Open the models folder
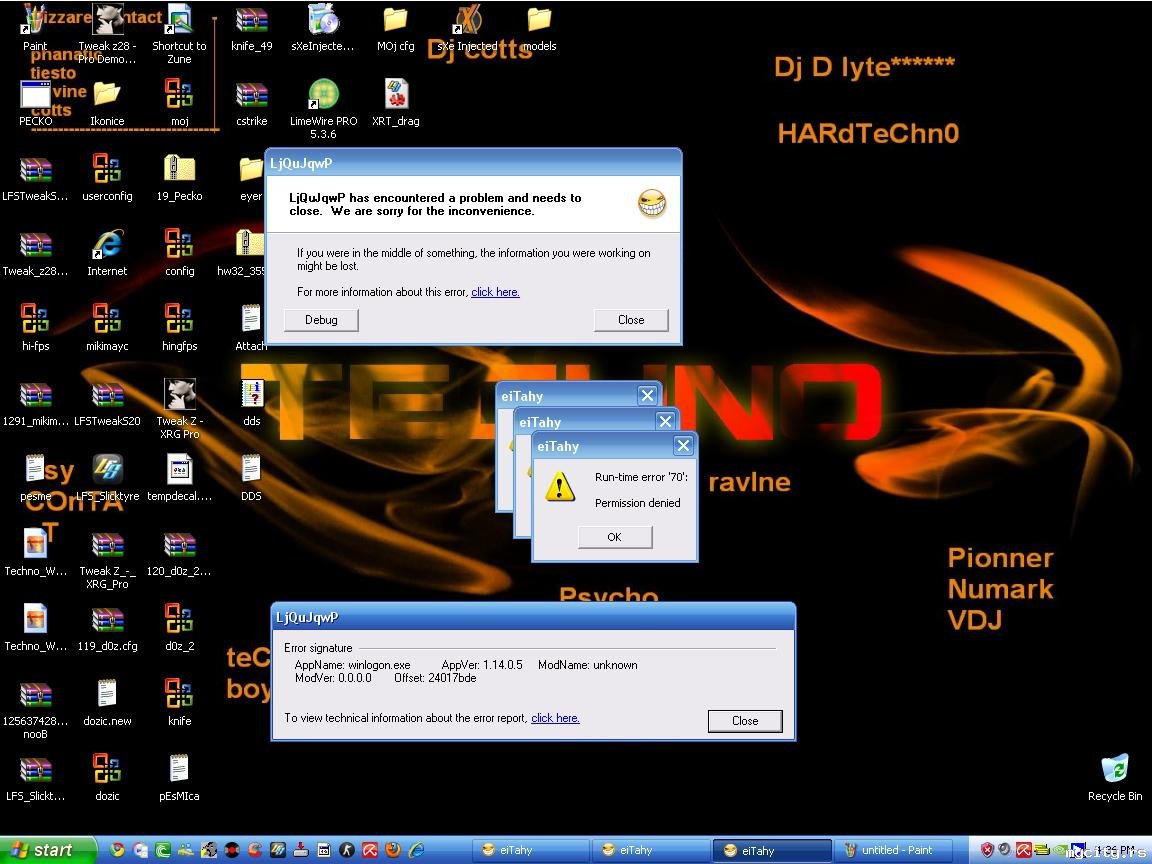This screenshot has width=1152, height=864. (539, 28)
